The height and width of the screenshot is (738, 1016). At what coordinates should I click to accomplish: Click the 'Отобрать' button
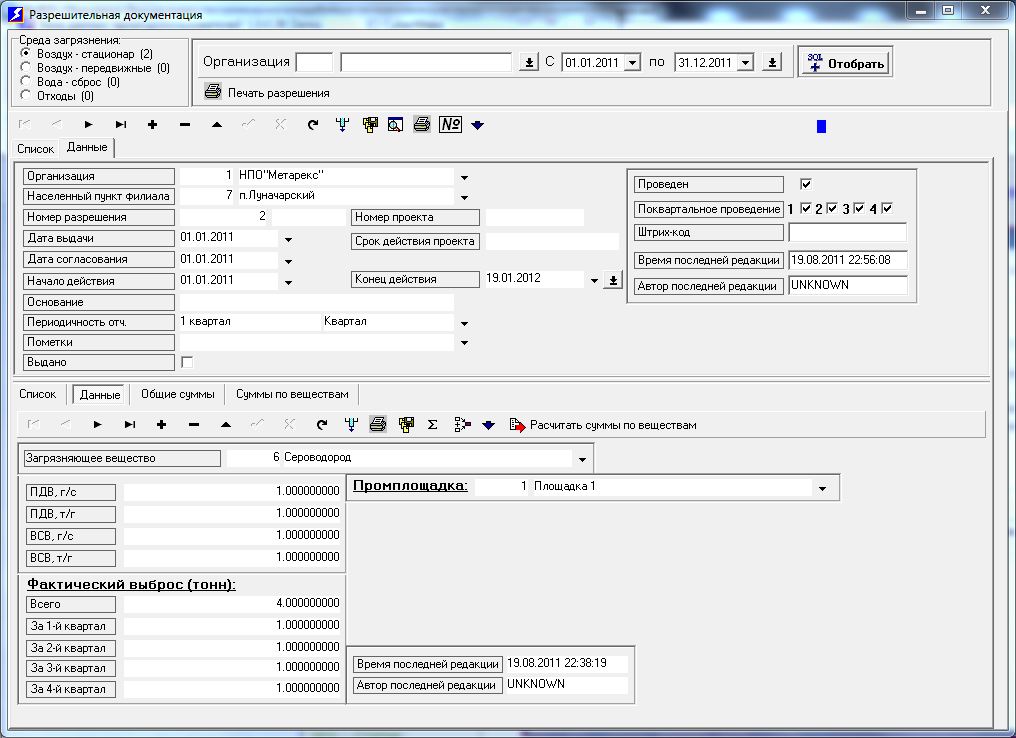[845, 62]
